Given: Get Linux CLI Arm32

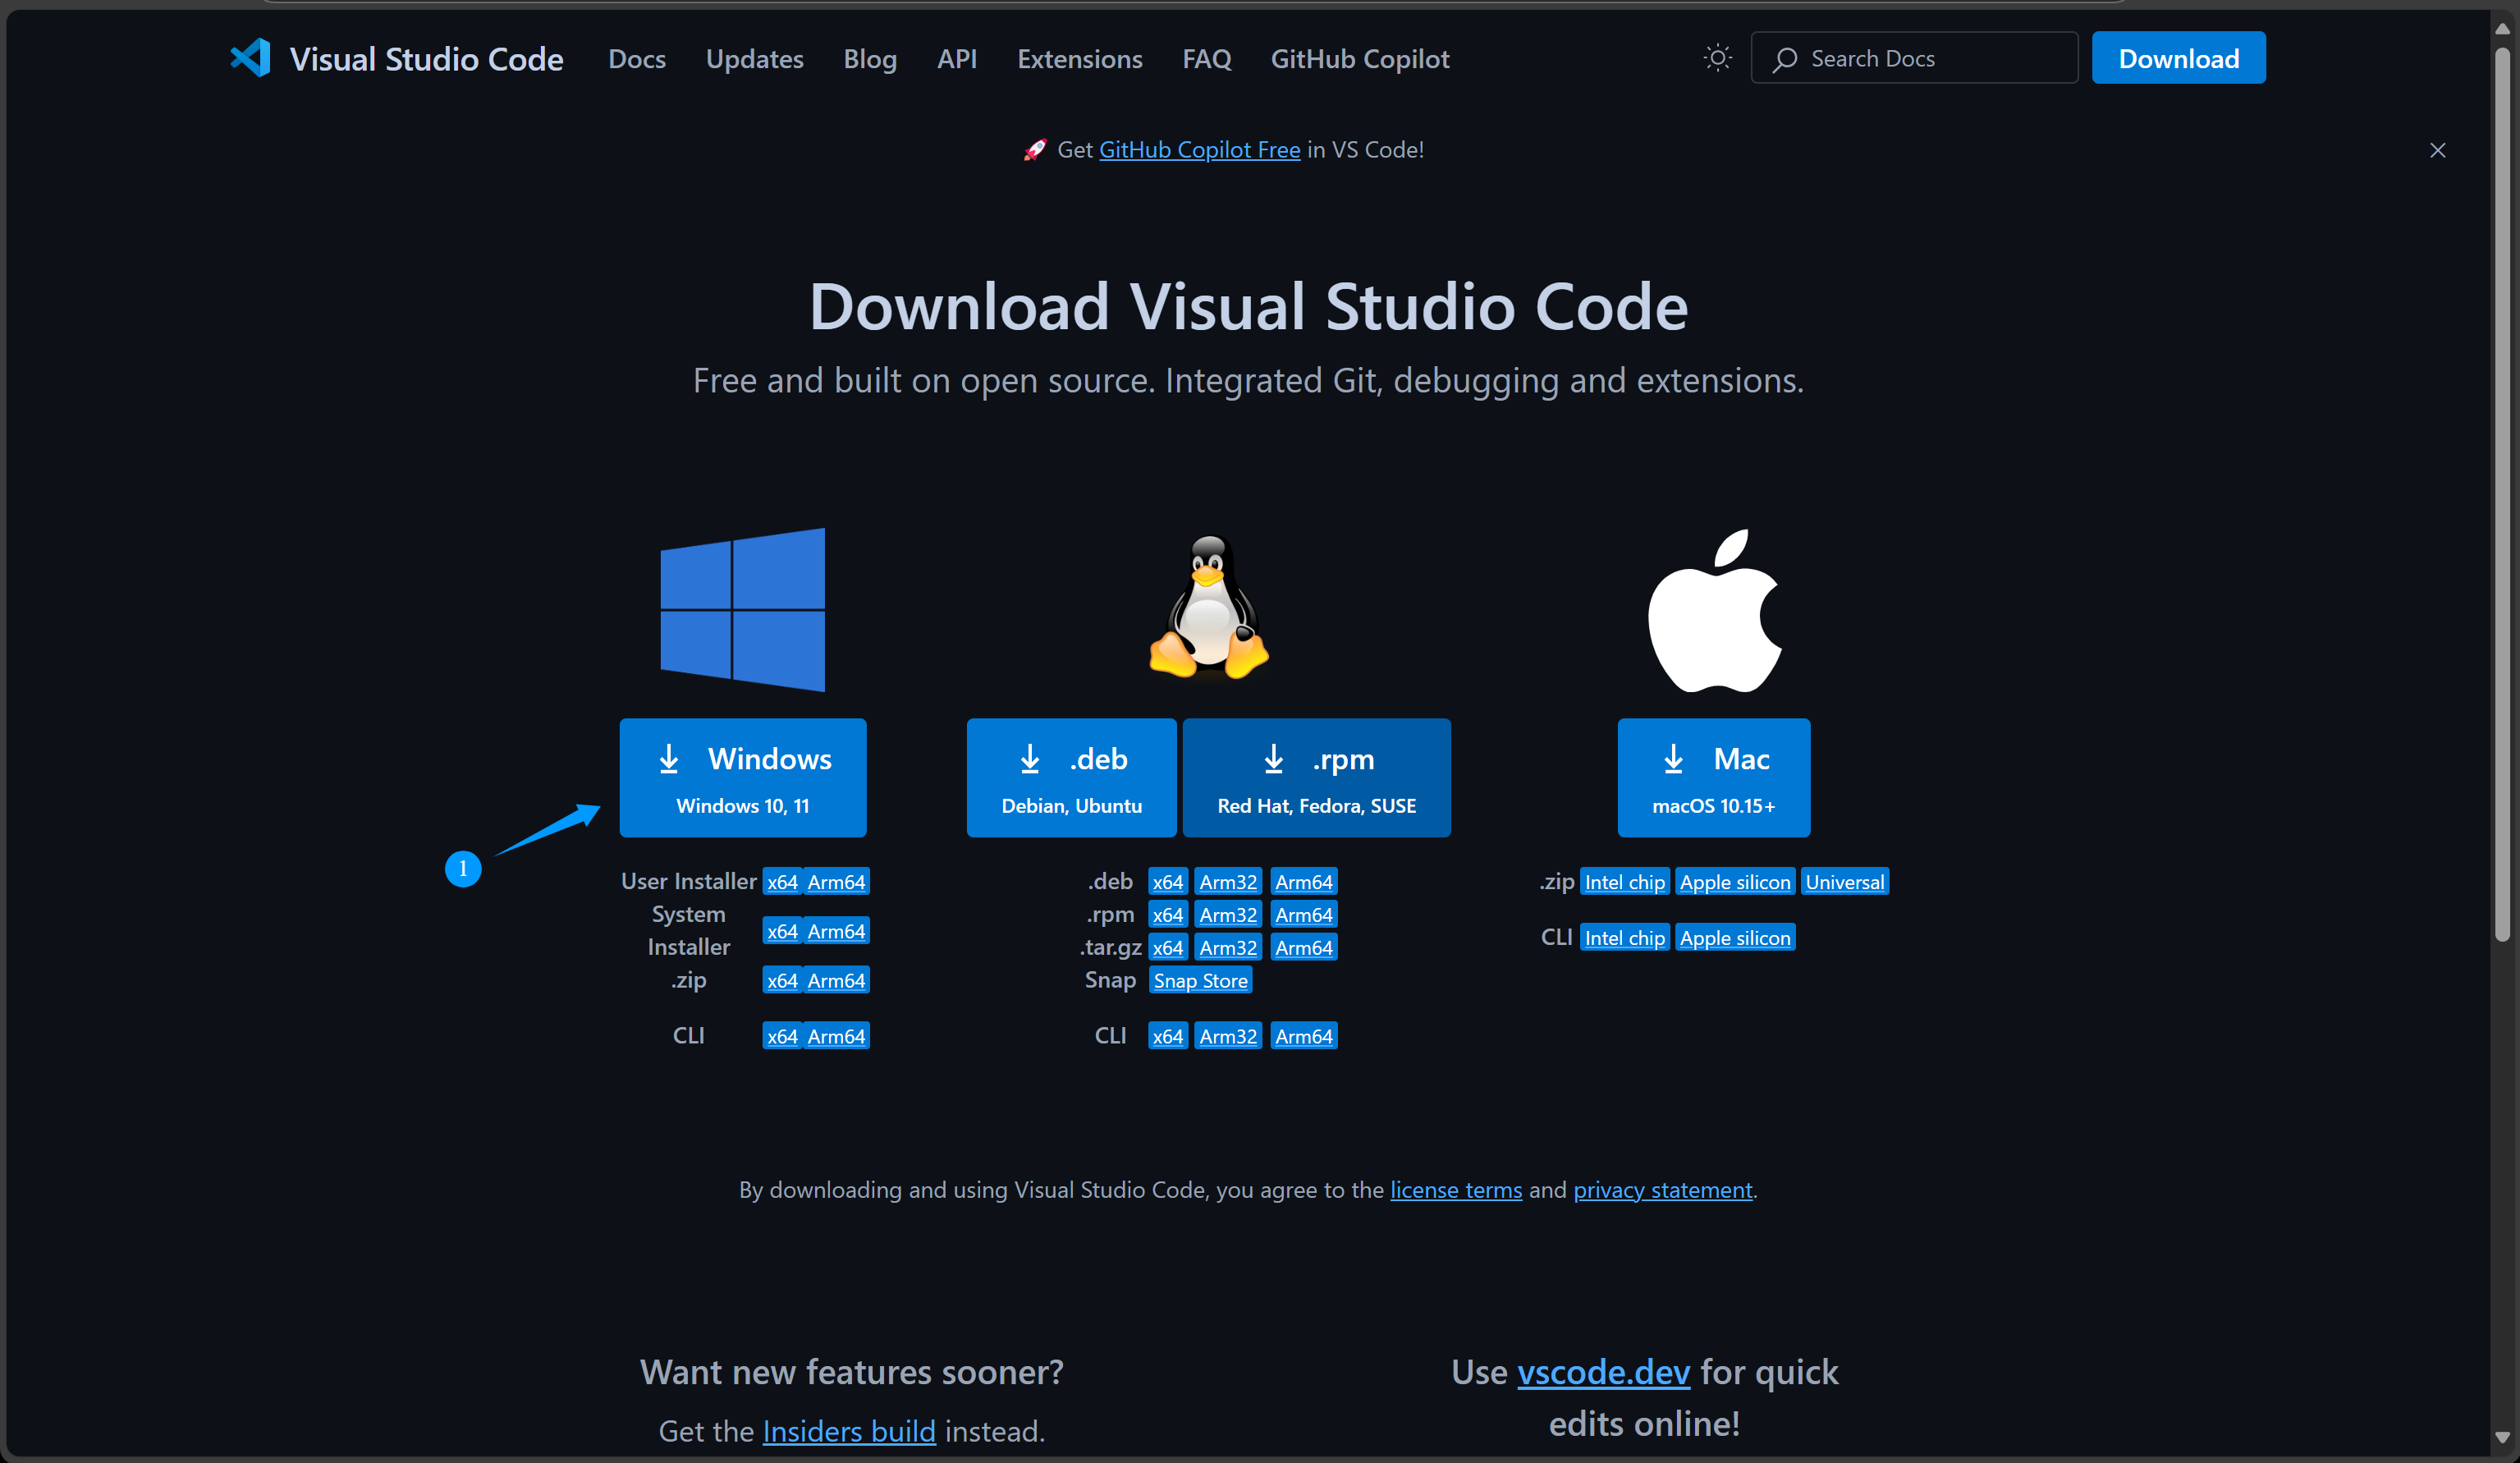Looking at the screenshot, I should pos(1228,1036).
